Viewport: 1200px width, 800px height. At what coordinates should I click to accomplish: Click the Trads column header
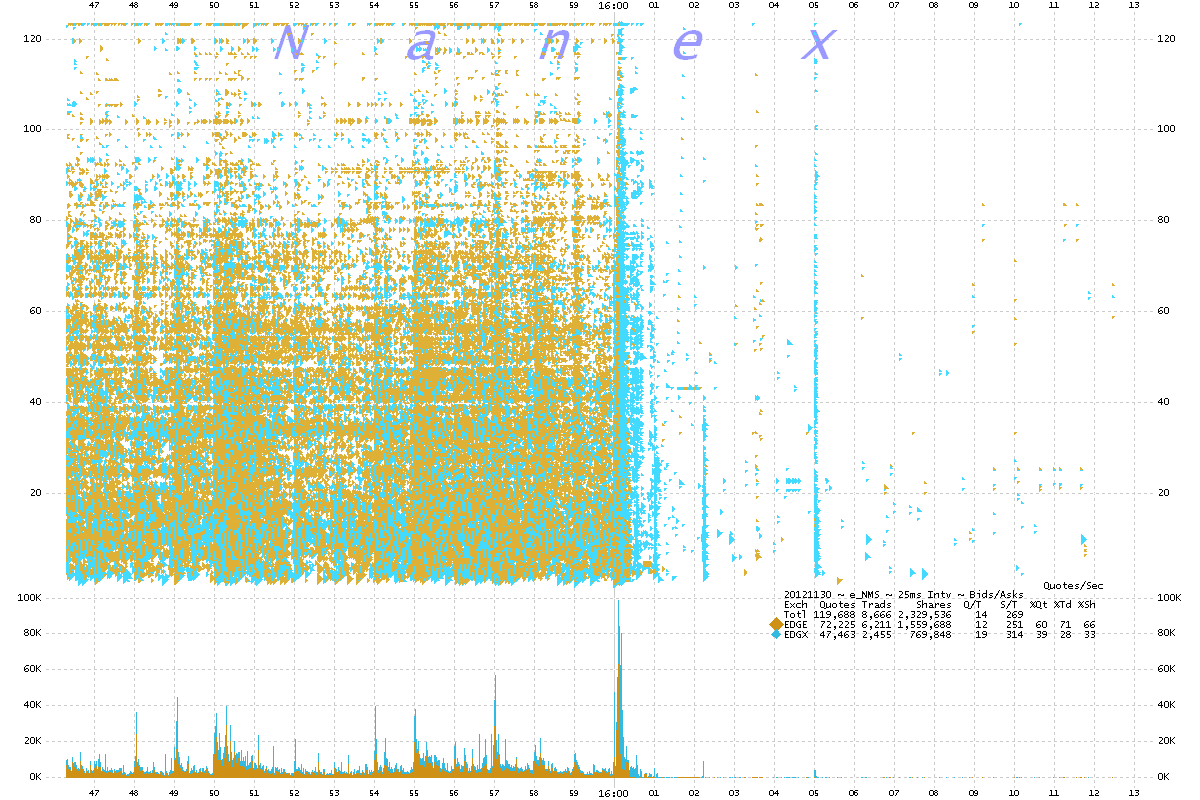[x=876, y=604]
